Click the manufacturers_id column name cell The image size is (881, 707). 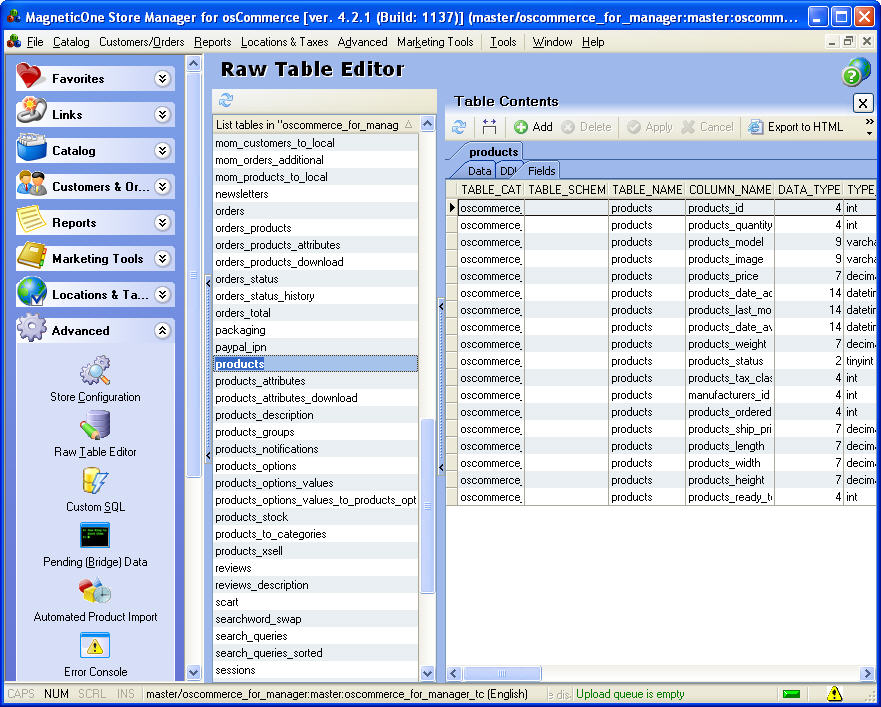tap(730, 395)
